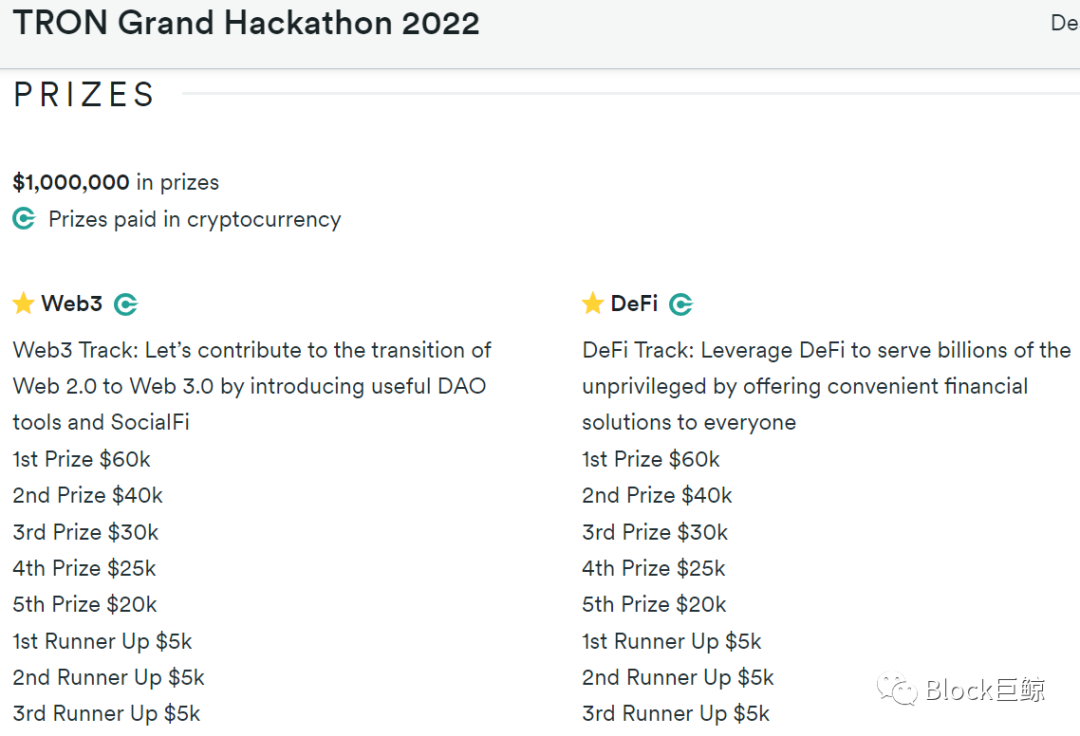Click the gold star next to Web3
Image resolution: width=1080 pixels, height=736 pixels.
(x=23, y=303)
